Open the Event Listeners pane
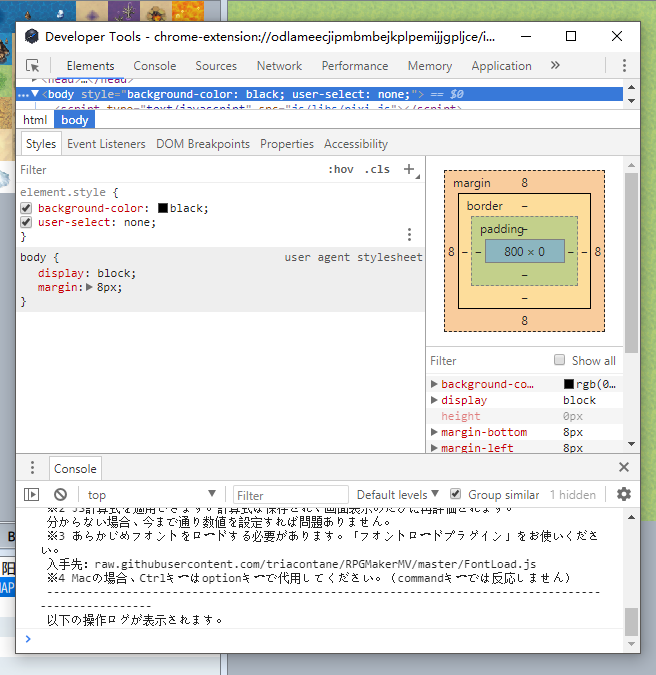This screenshot has height=675, width=656. [x=106, y=144]
